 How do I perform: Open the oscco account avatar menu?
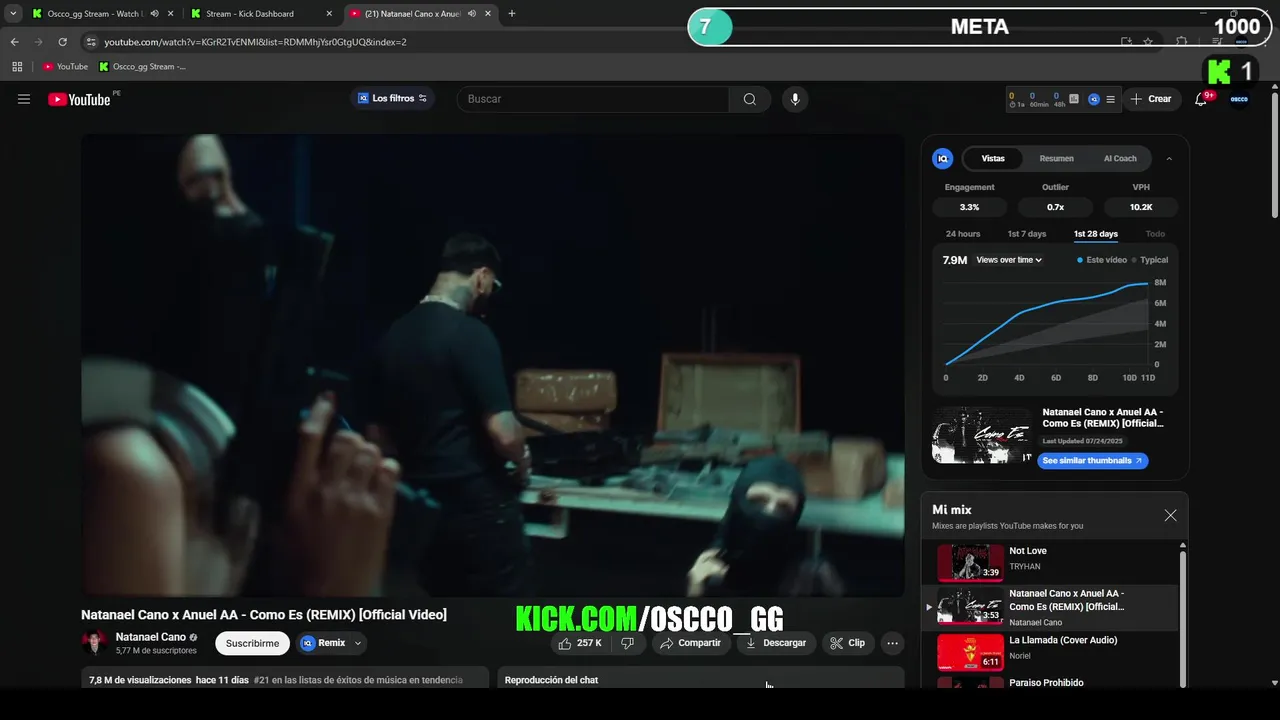click(x=1239, y=99)
